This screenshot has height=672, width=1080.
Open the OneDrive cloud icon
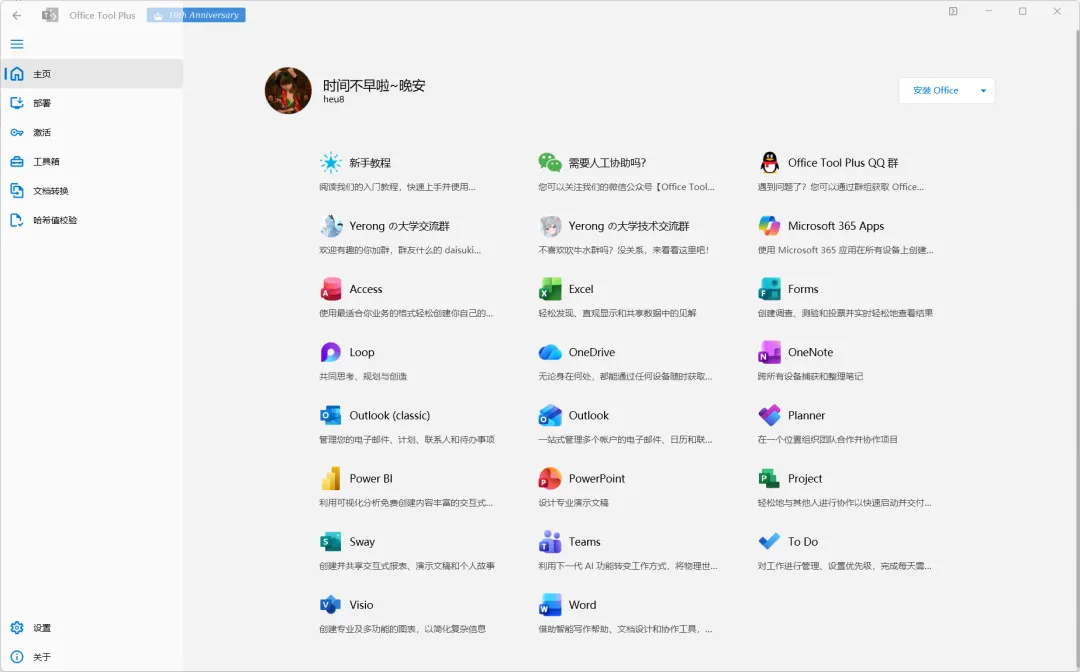pyautogui.click(x=550, y=353)
